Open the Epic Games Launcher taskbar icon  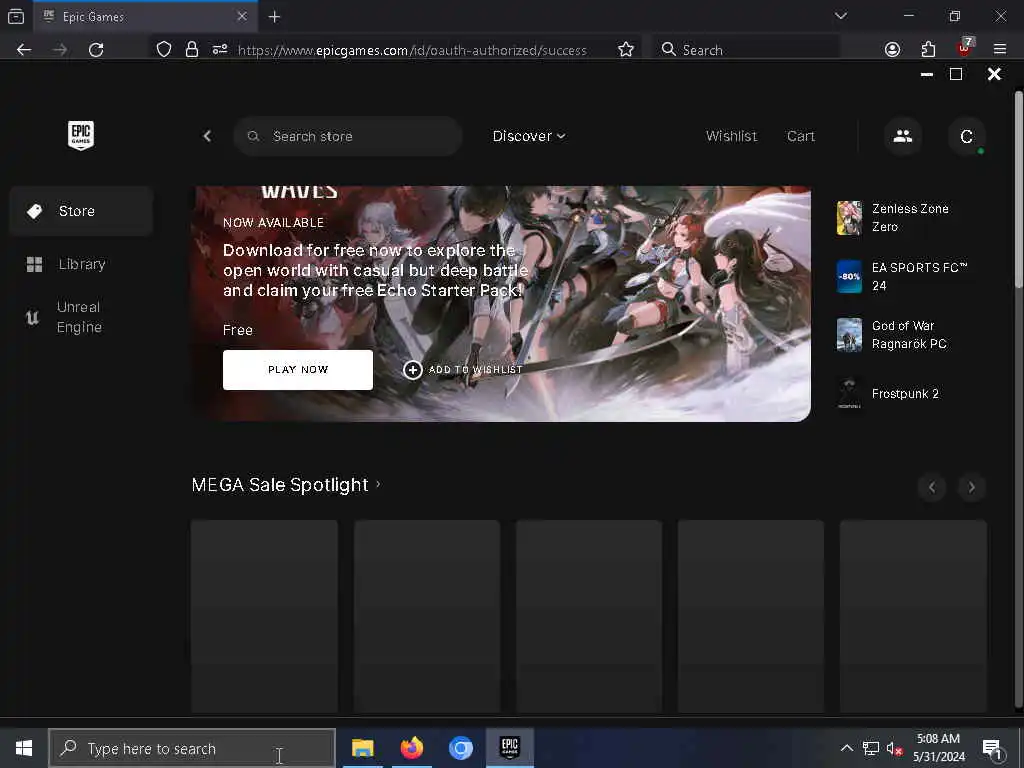point(509,748)
